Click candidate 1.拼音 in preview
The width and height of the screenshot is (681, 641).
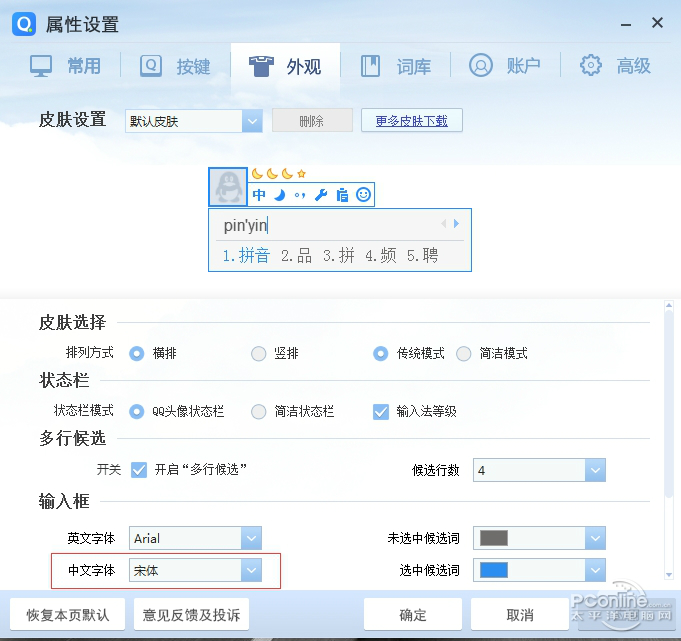click(246, 255)
